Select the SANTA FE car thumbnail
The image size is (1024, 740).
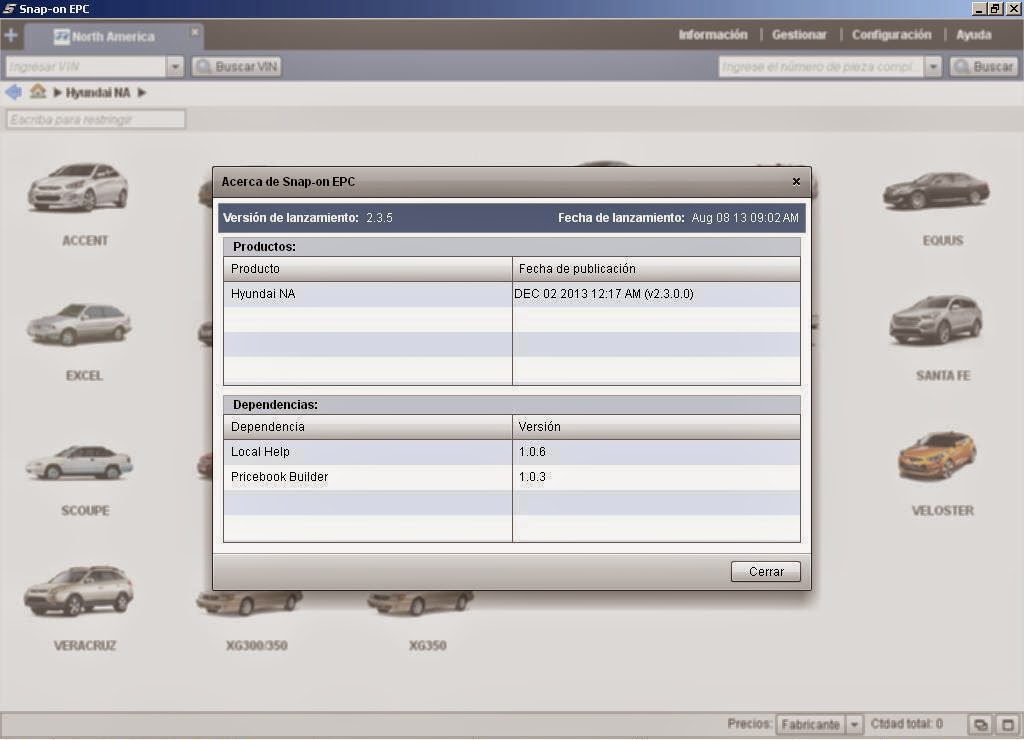936,319
